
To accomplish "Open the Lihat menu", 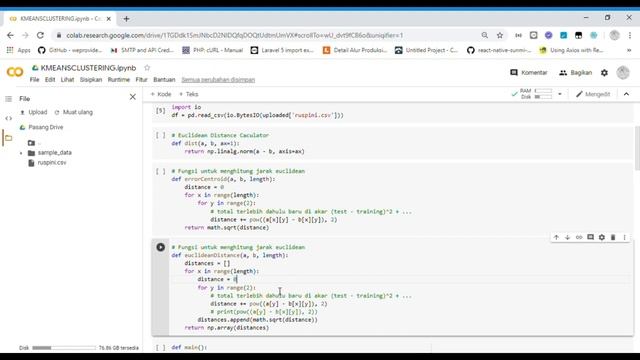I will (67, 80).
